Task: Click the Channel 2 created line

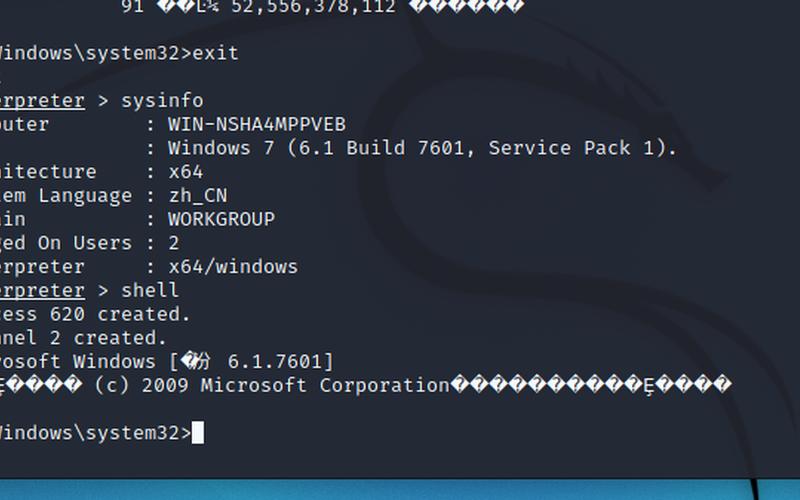Action: point(83,338)
